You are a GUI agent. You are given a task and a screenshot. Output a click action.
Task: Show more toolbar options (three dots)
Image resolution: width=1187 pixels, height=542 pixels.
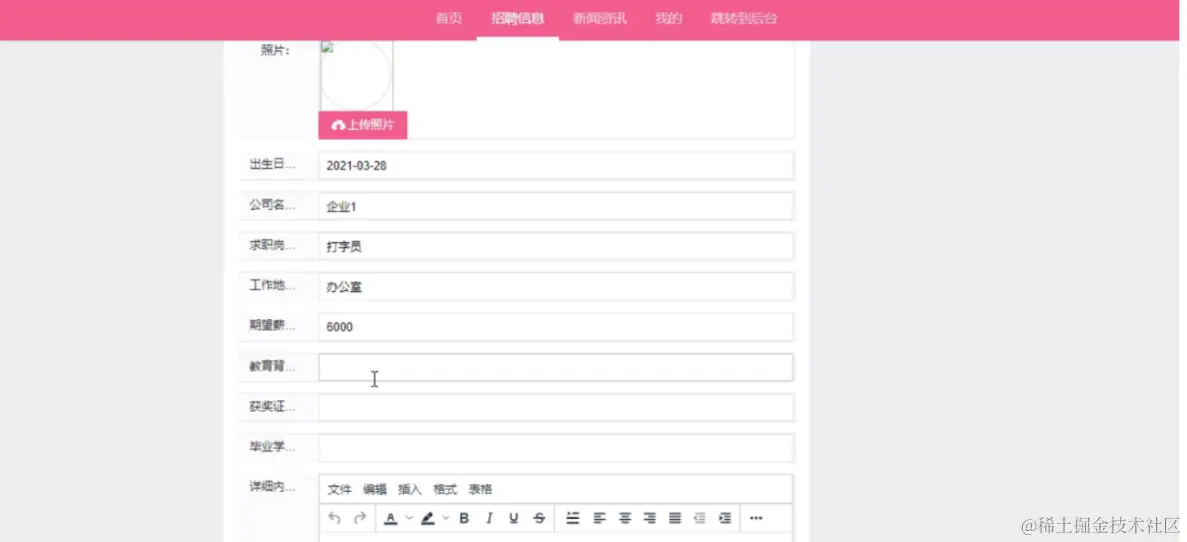click(756, 519)
